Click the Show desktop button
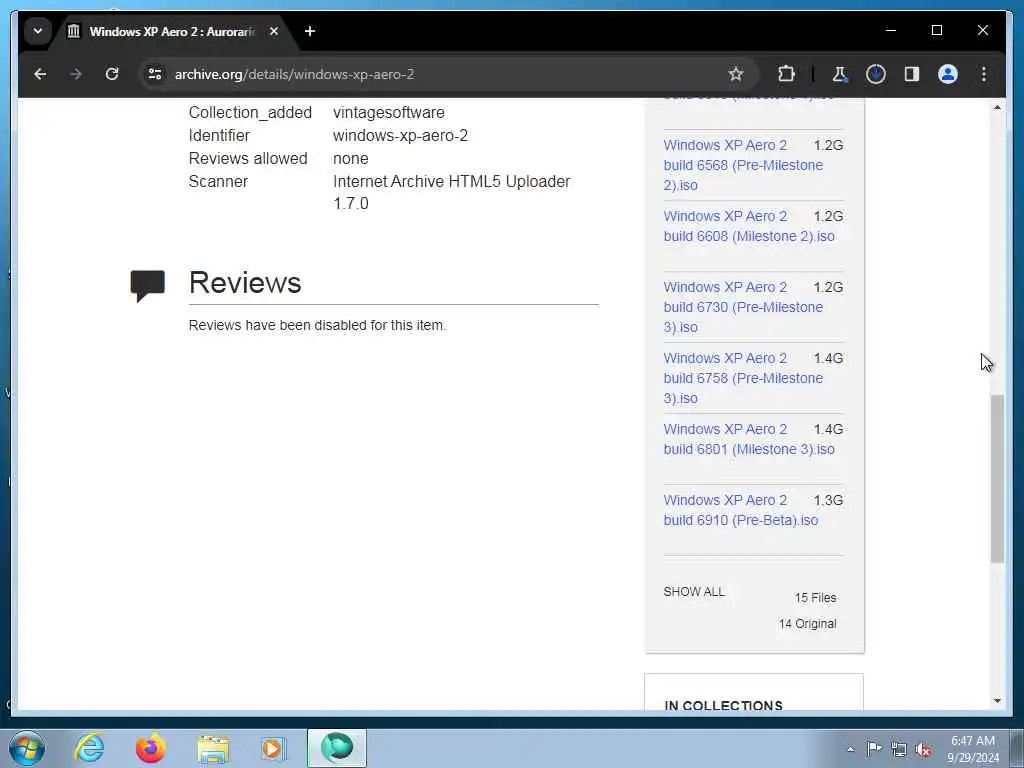This screenshot has height=768, width=1024. (1016, 748)
